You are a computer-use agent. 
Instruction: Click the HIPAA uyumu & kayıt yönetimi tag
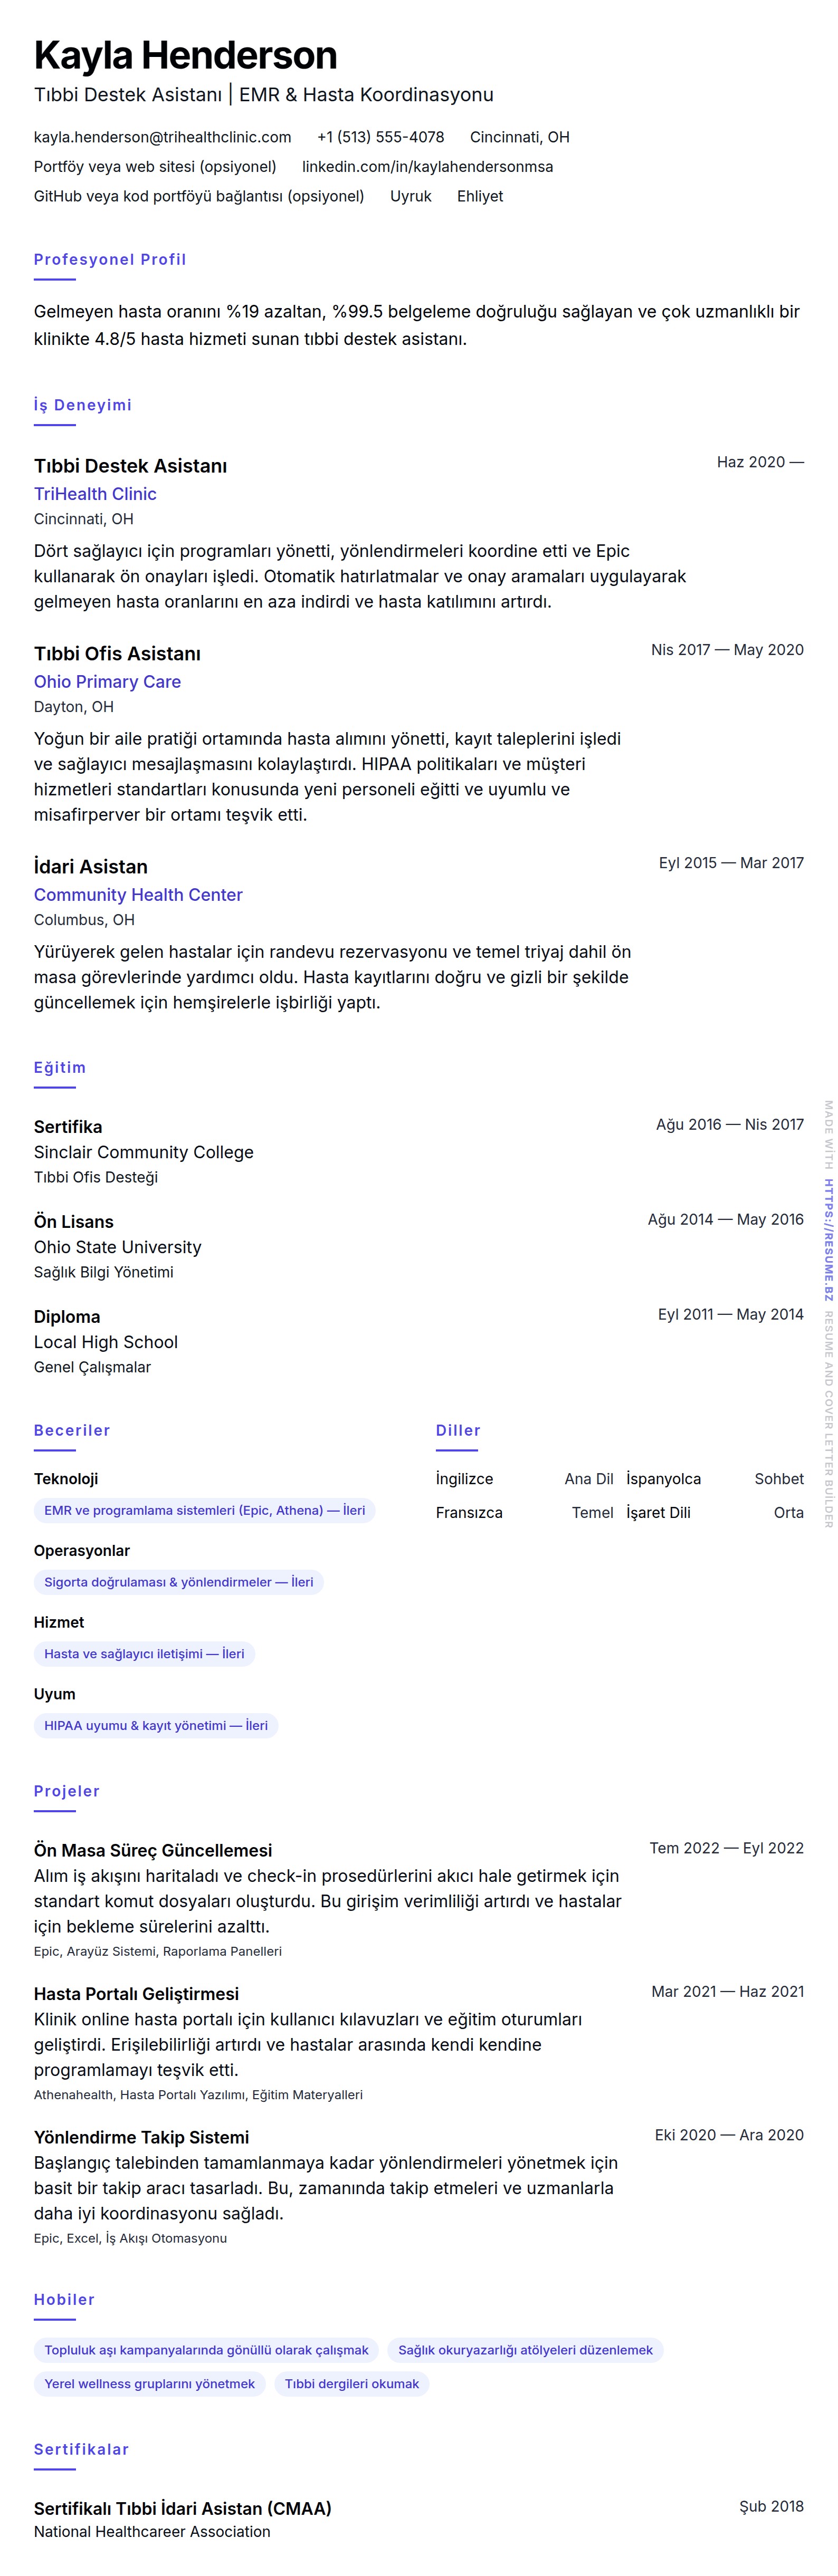[x=155, y=1726]
